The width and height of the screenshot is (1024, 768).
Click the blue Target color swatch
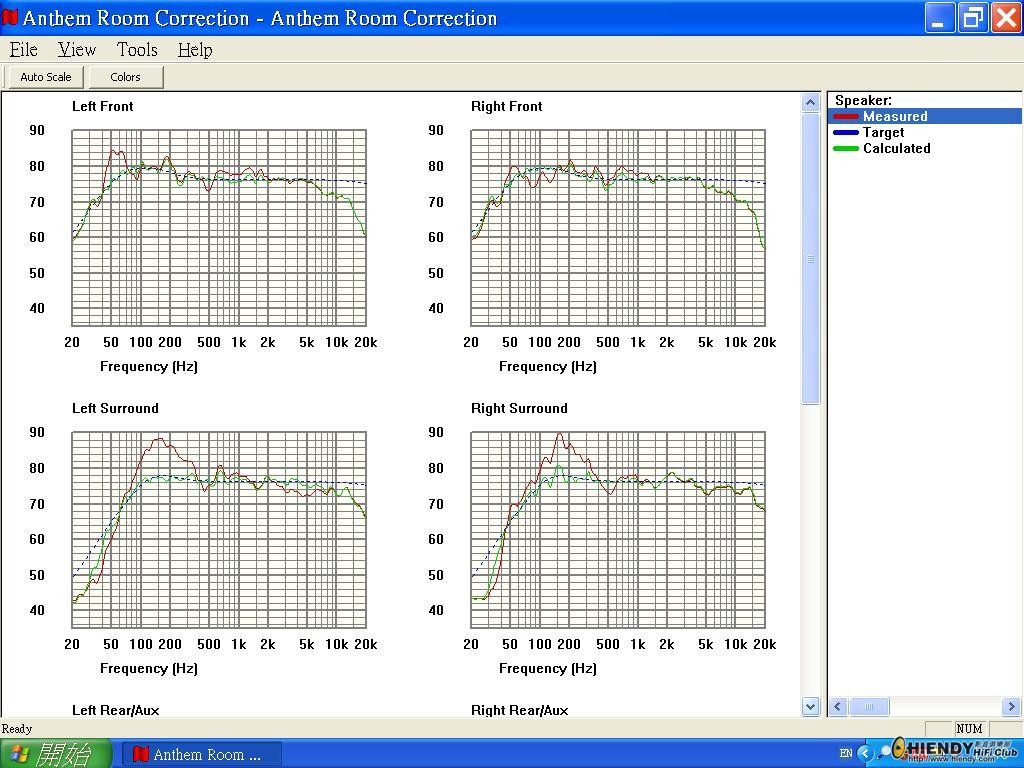pyautogui.click(x=846, y=133)
